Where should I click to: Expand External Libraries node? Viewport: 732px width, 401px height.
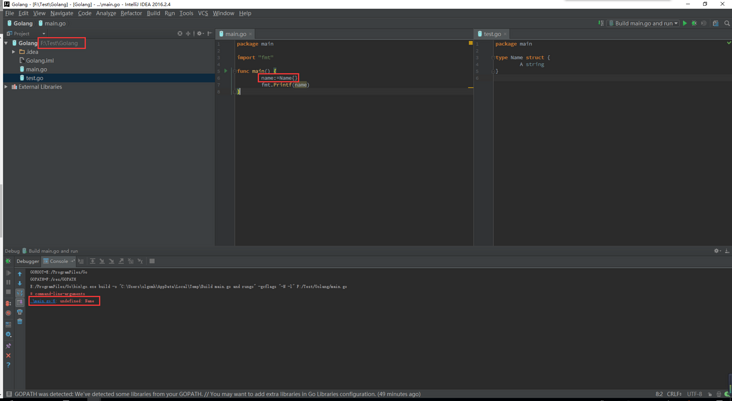[6, 87]
